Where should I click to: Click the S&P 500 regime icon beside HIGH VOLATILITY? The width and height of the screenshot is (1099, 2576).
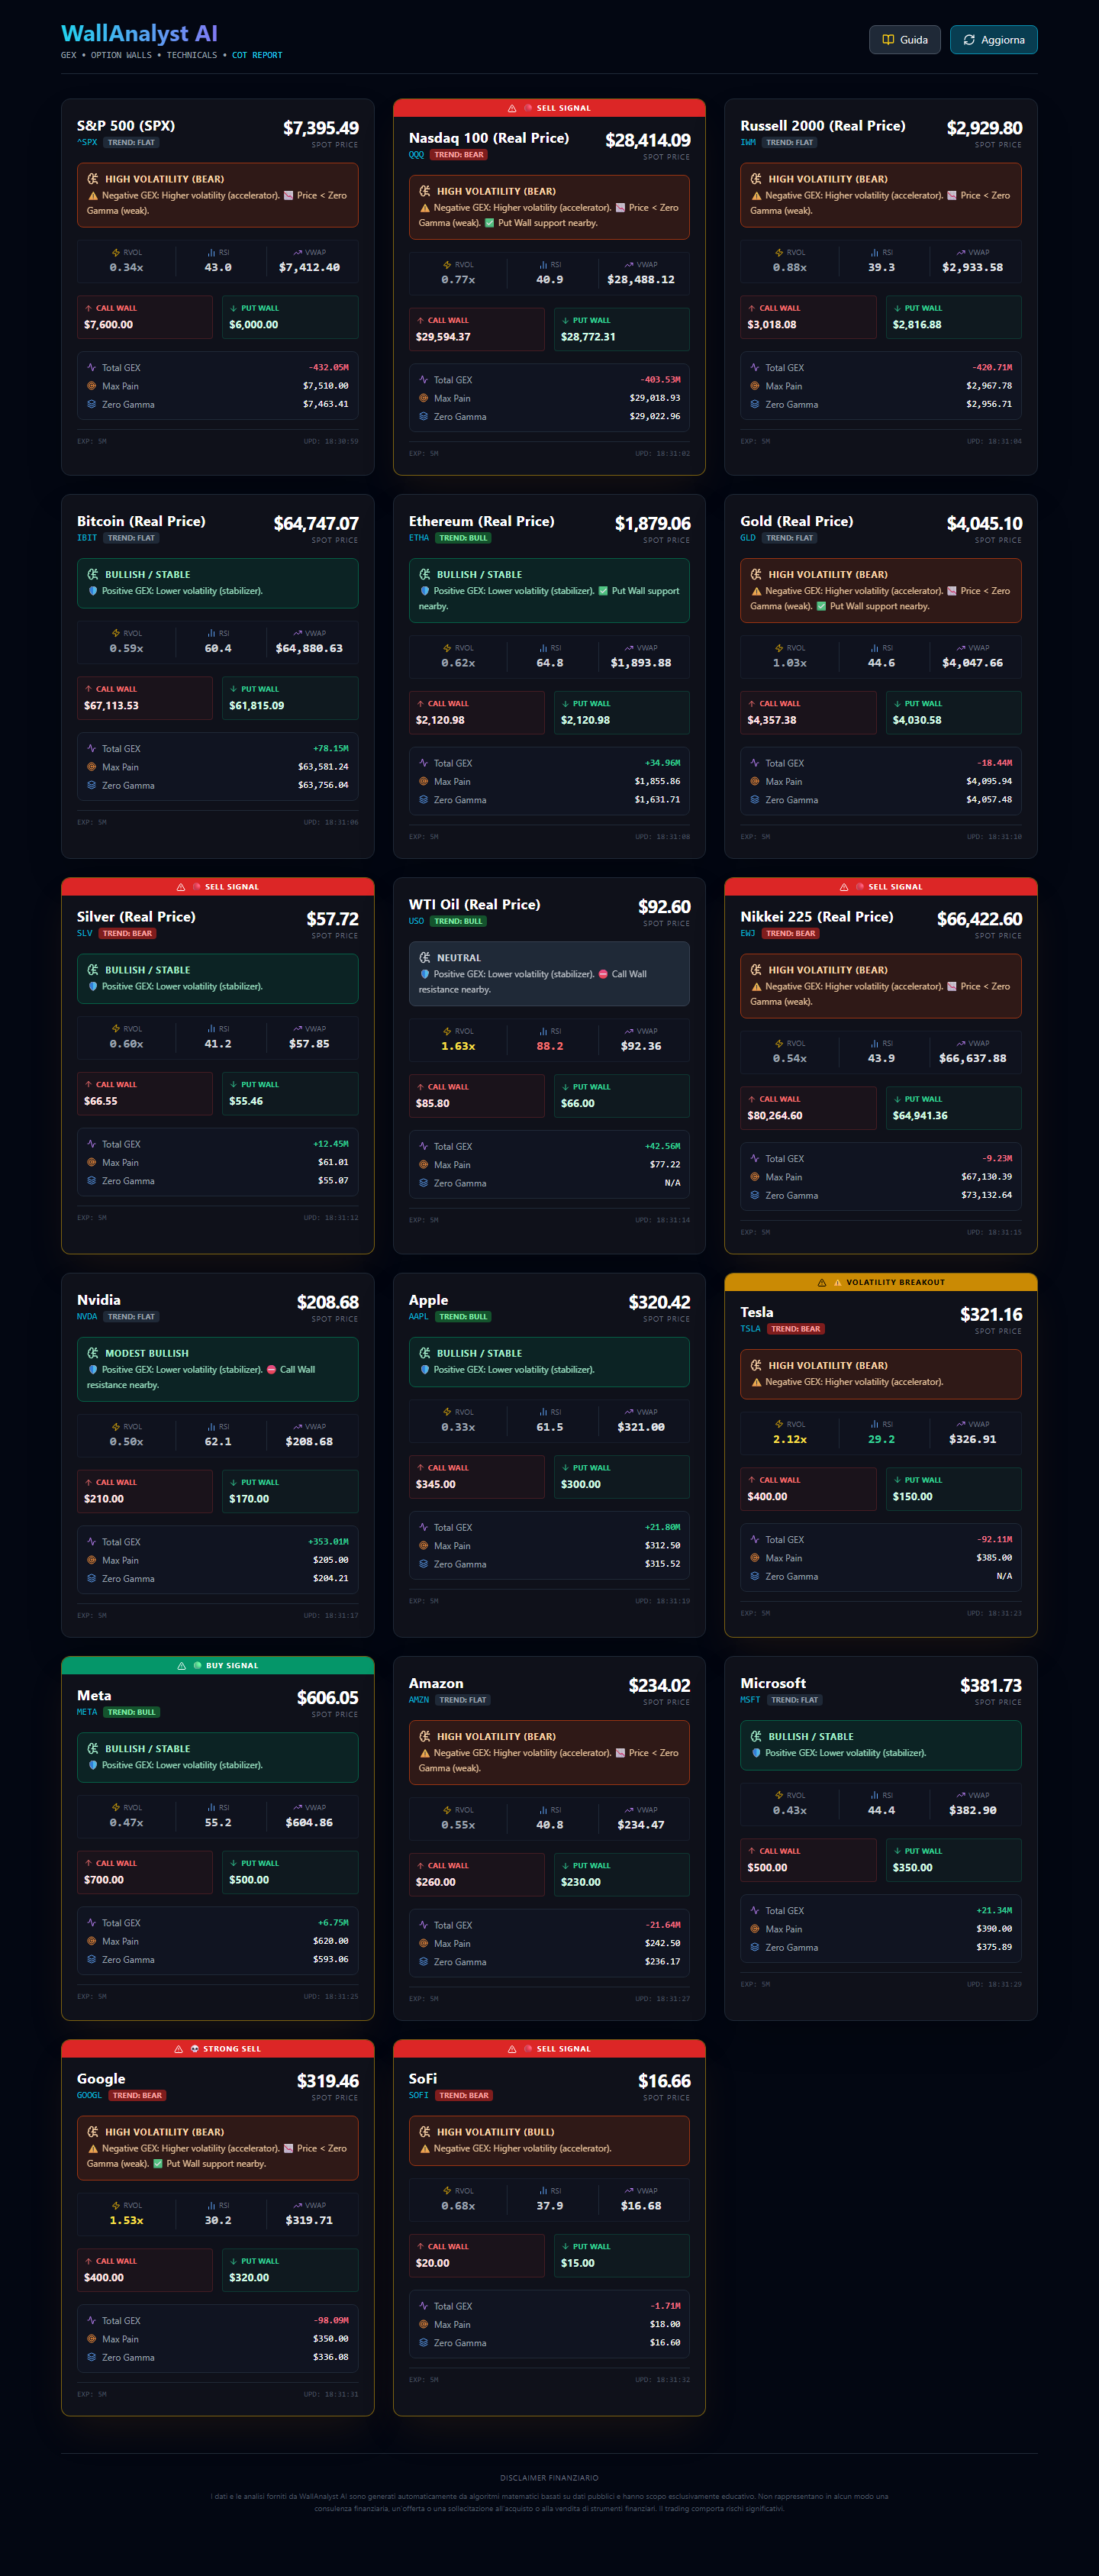pyautogui.click(x=93, y=179)
